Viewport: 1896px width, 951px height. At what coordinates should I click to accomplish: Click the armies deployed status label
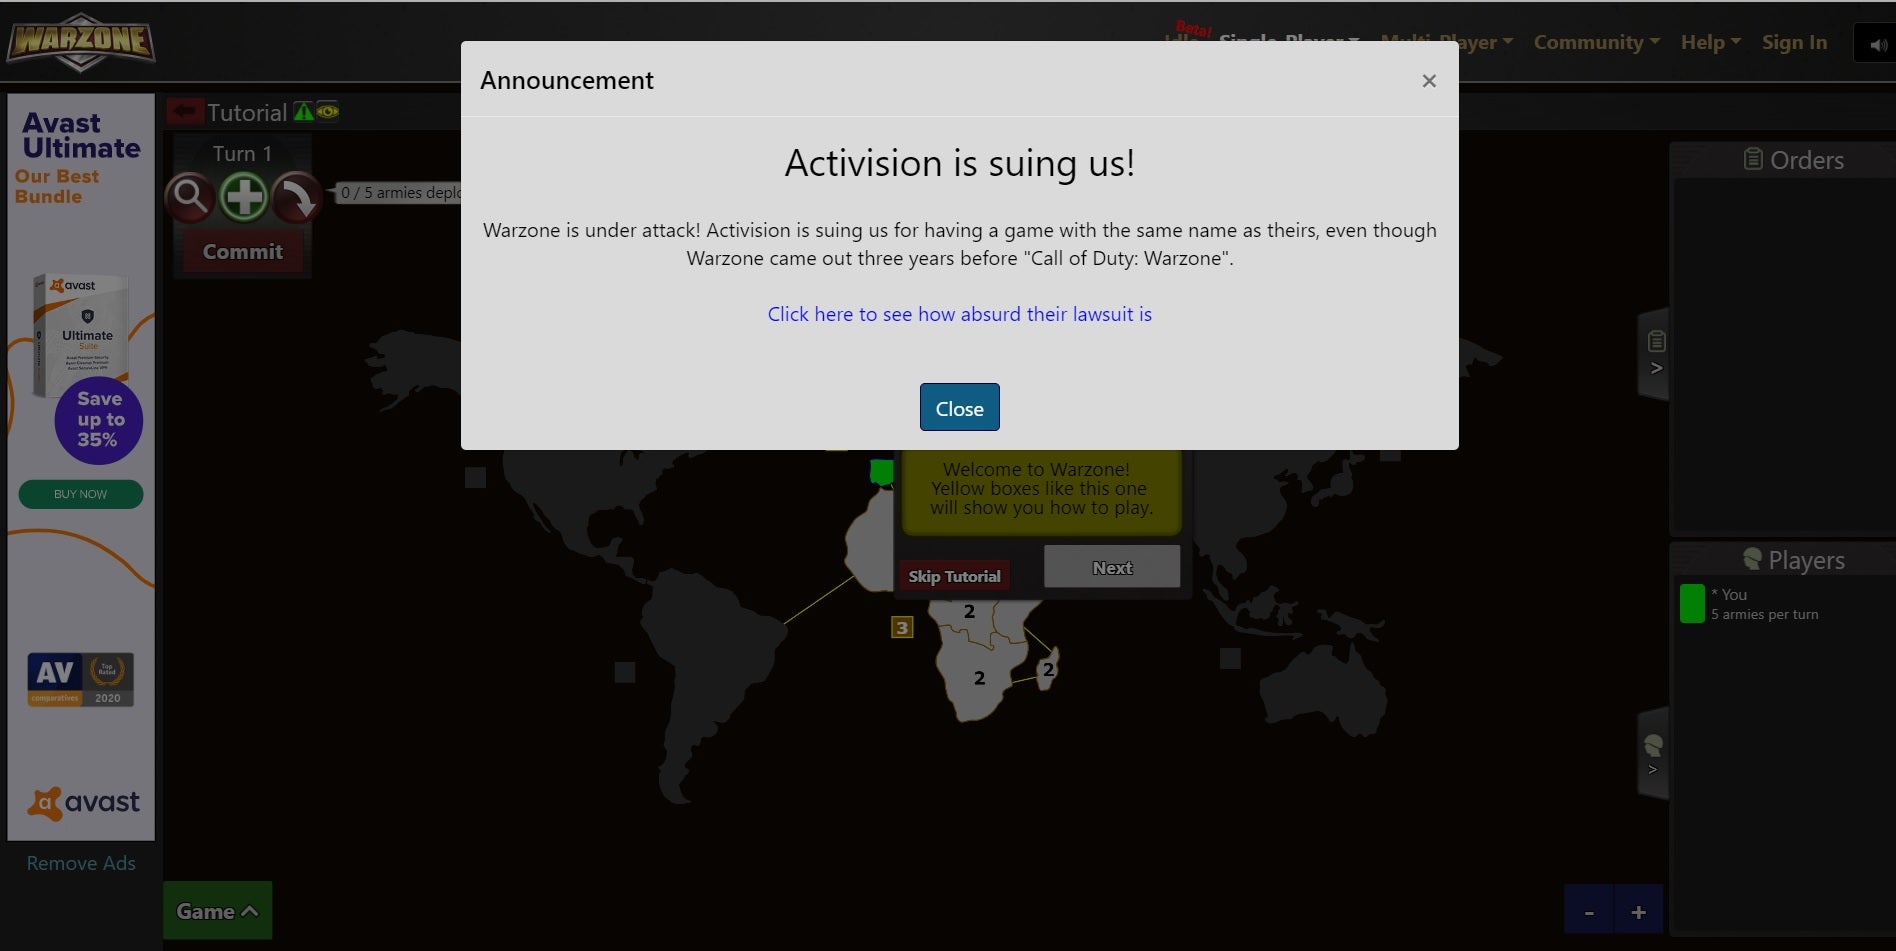point(400,192)
